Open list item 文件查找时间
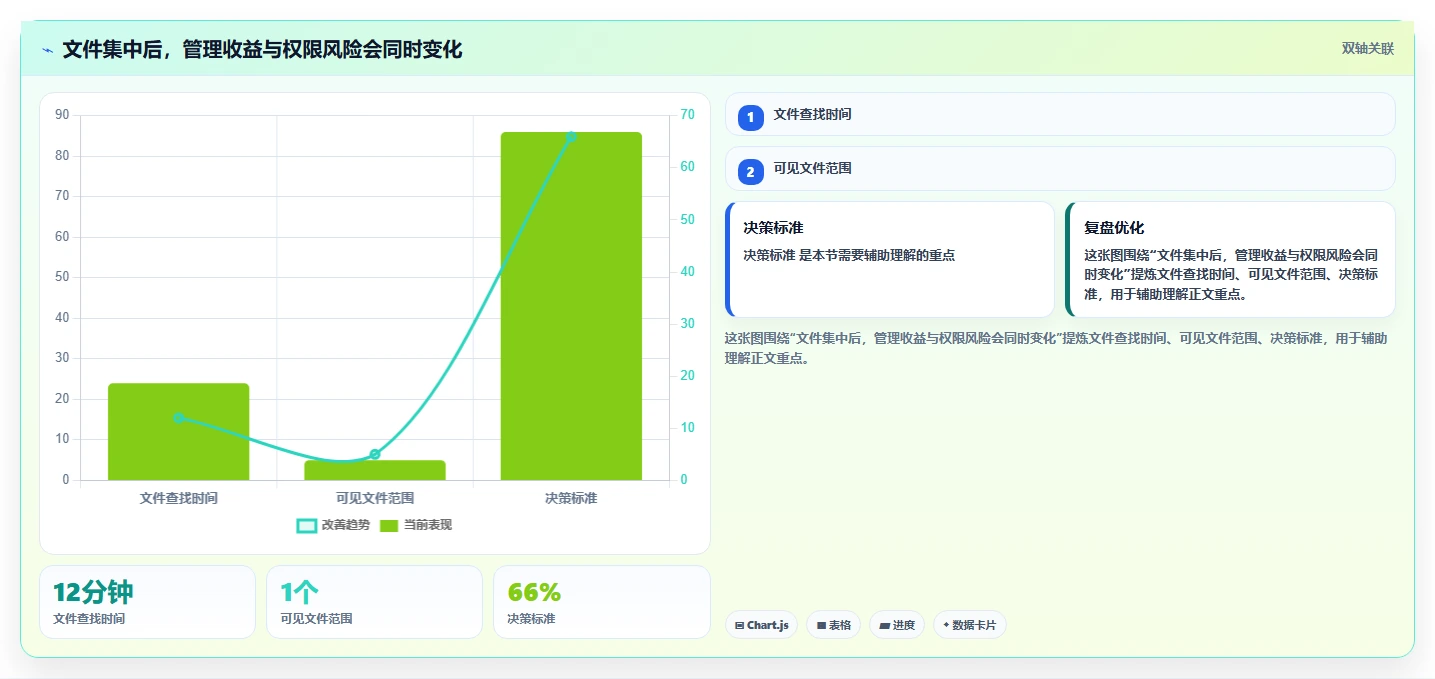The width and height of the screenshot is (1435, 679). (1060, 114)
